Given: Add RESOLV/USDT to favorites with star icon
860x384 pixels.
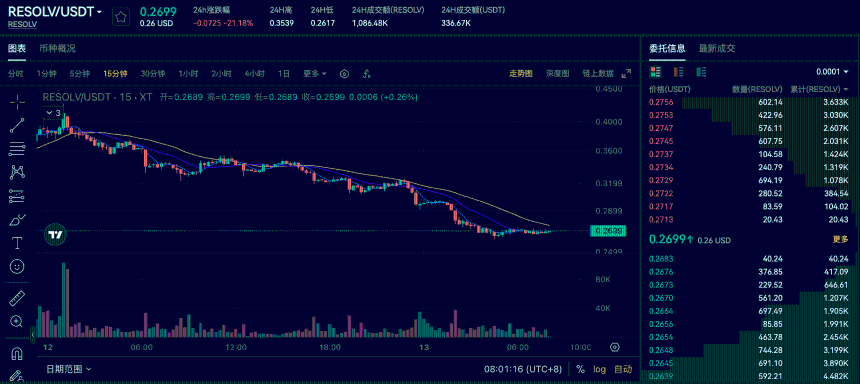Looking at the screenshot, I should [121, 16].
